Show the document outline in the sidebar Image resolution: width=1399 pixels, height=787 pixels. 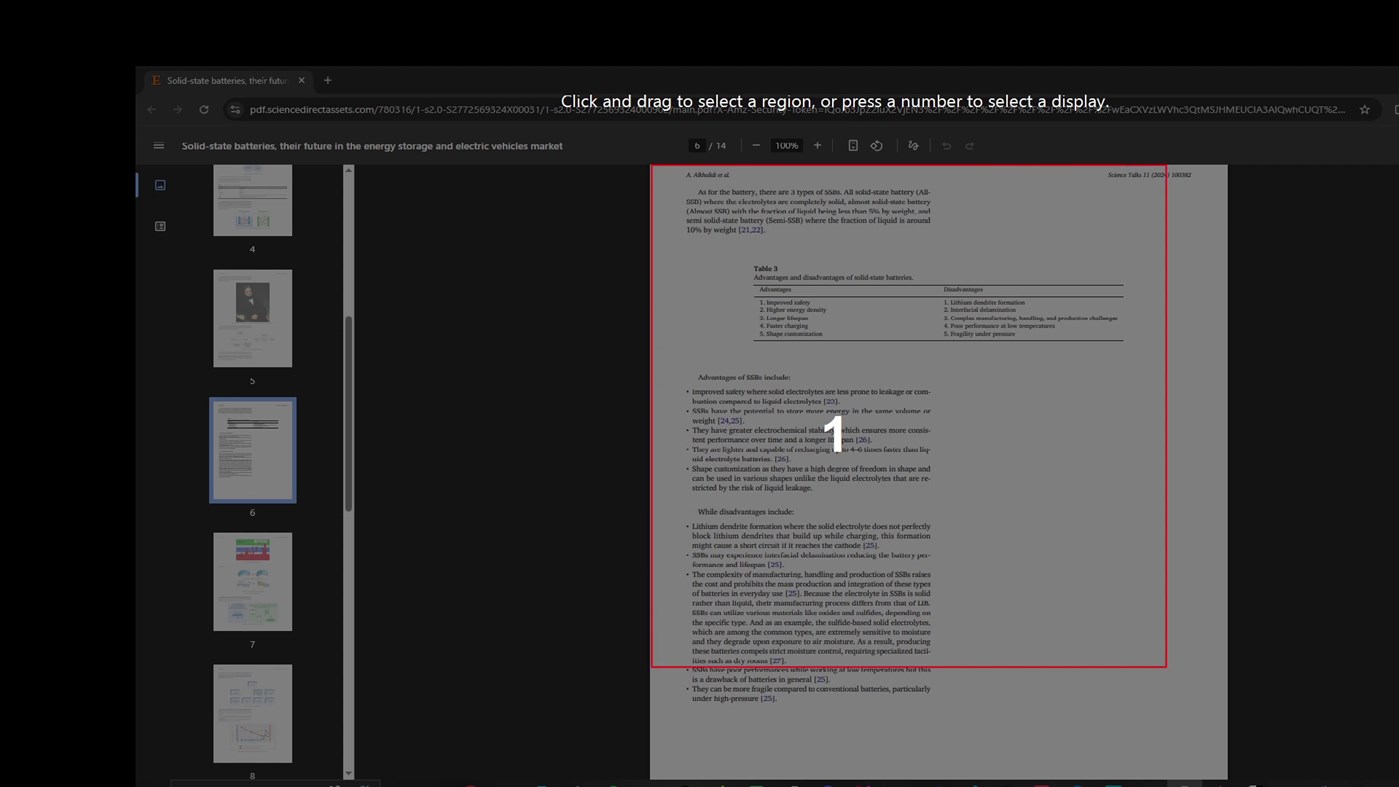[x=160, y=226]
